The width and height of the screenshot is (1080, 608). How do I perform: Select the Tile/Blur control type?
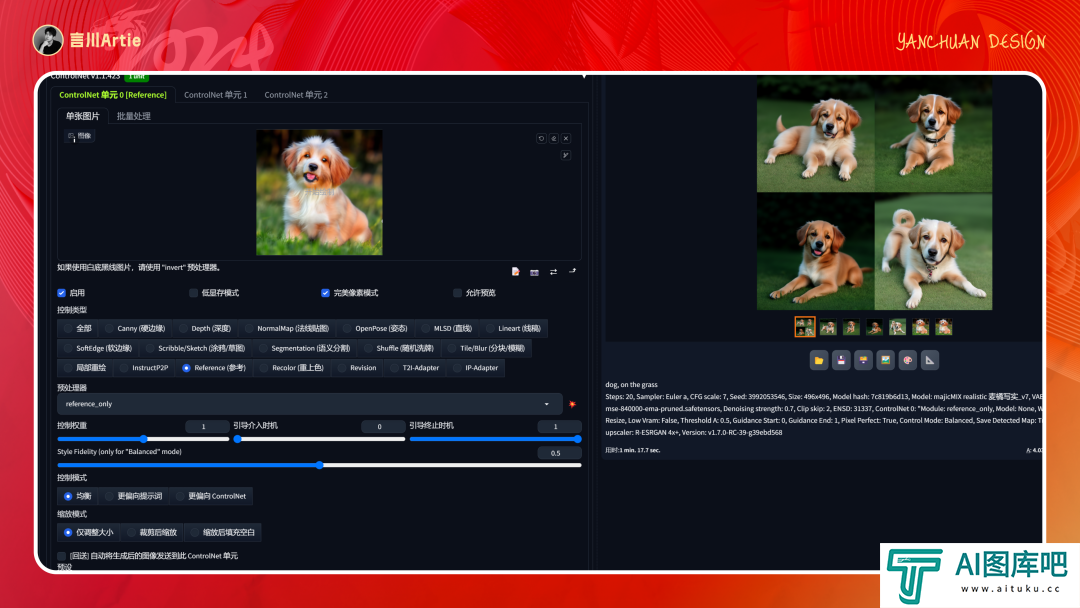[x=486, y=348]
